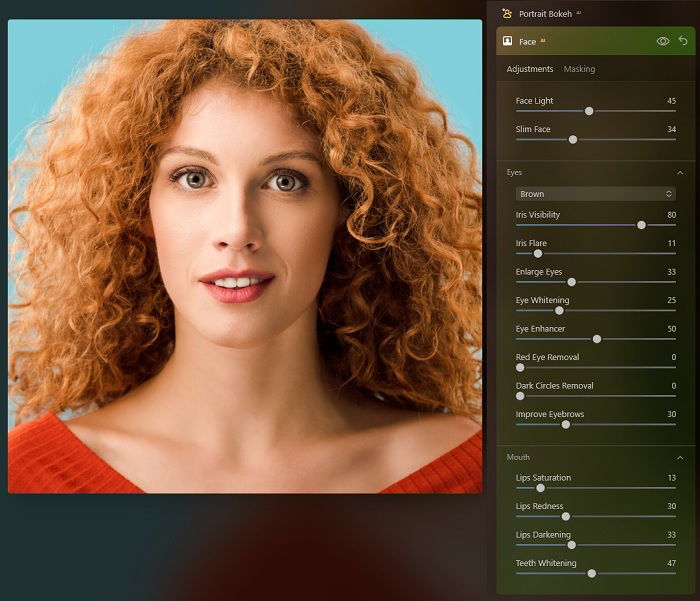Click the Face Light value 45
The height and width of the screenshot is (601, 700).
(x=671, y=101)
